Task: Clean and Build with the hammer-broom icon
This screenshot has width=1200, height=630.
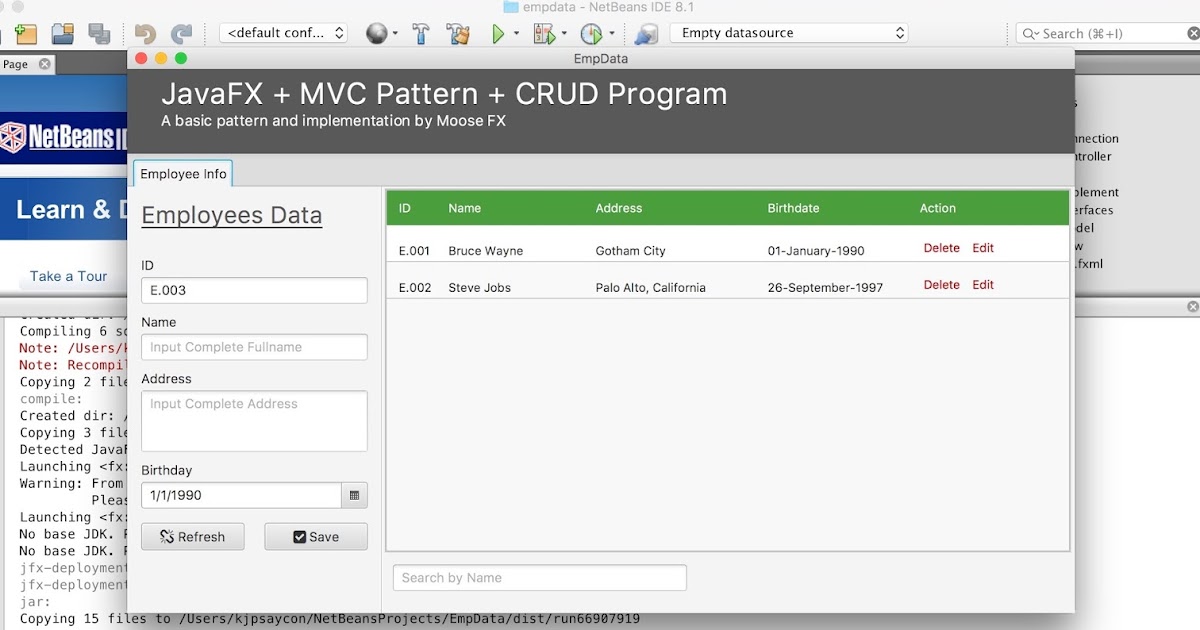Action: tap(458, 33)
